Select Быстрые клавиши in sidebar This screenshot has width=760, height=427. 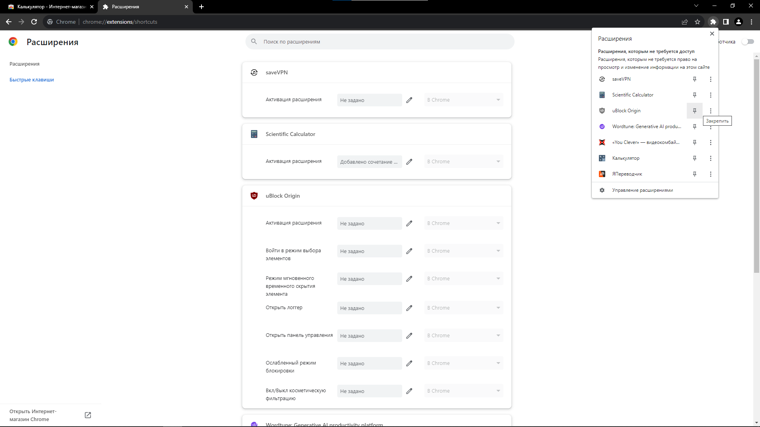pos(32,79)
